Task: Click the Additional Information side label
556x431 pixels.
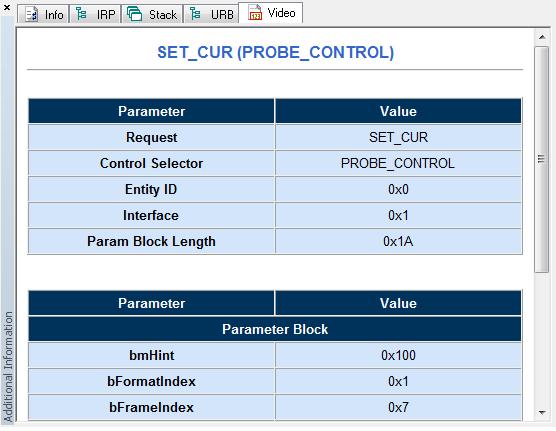Action: pos(8,366)
